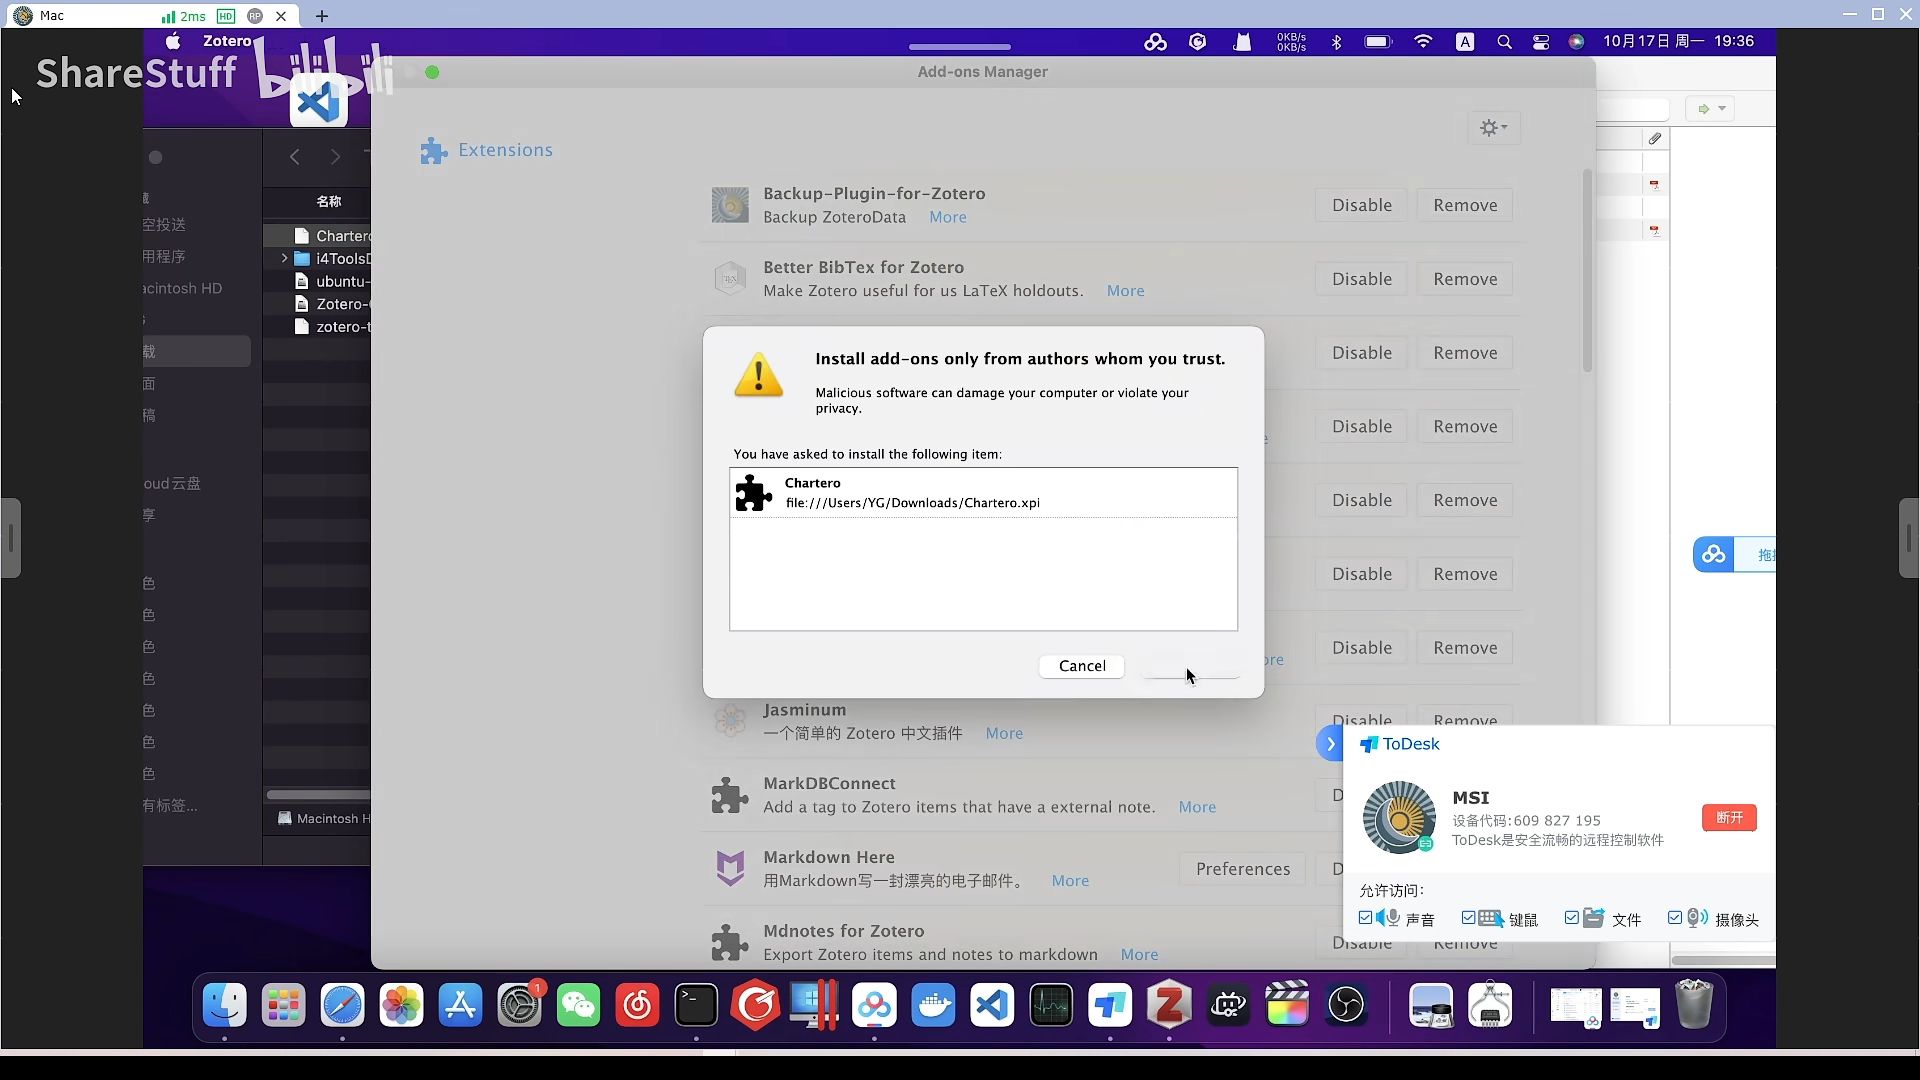This screenshot has width=1920, height=1080.
Task: Click Finder horizontal scrollbar
Action: tap(318, 795)
